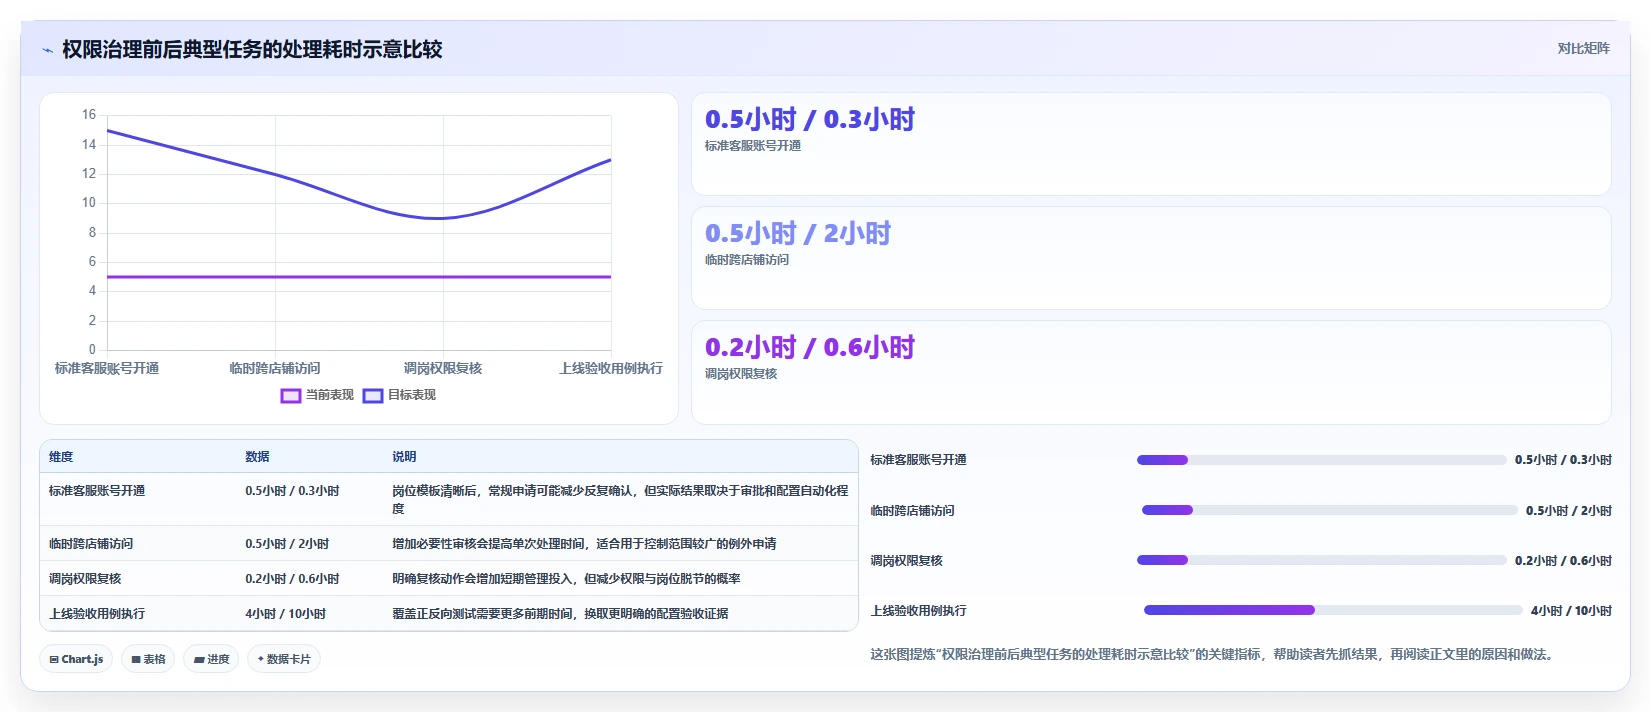Click progress label 上线验收用例执行
This screenshot has height=712, width=1651.
(x=918, y=610)
